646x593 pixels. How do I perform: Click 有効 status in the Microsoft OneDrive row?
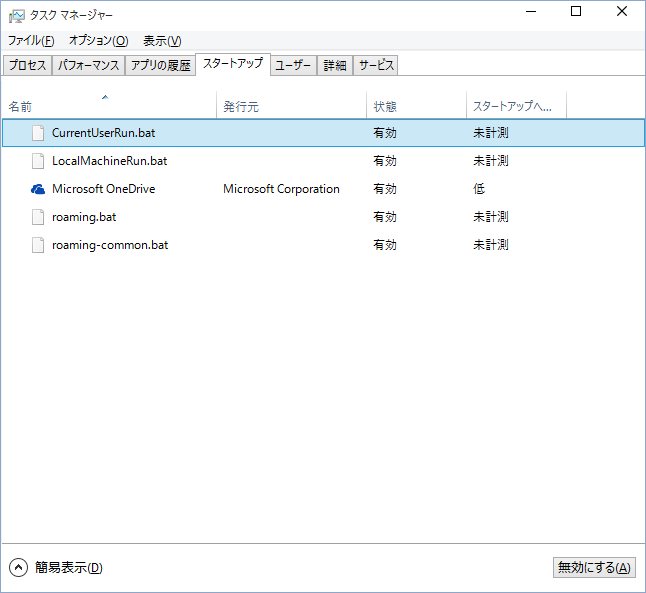[x=385, y=189]
